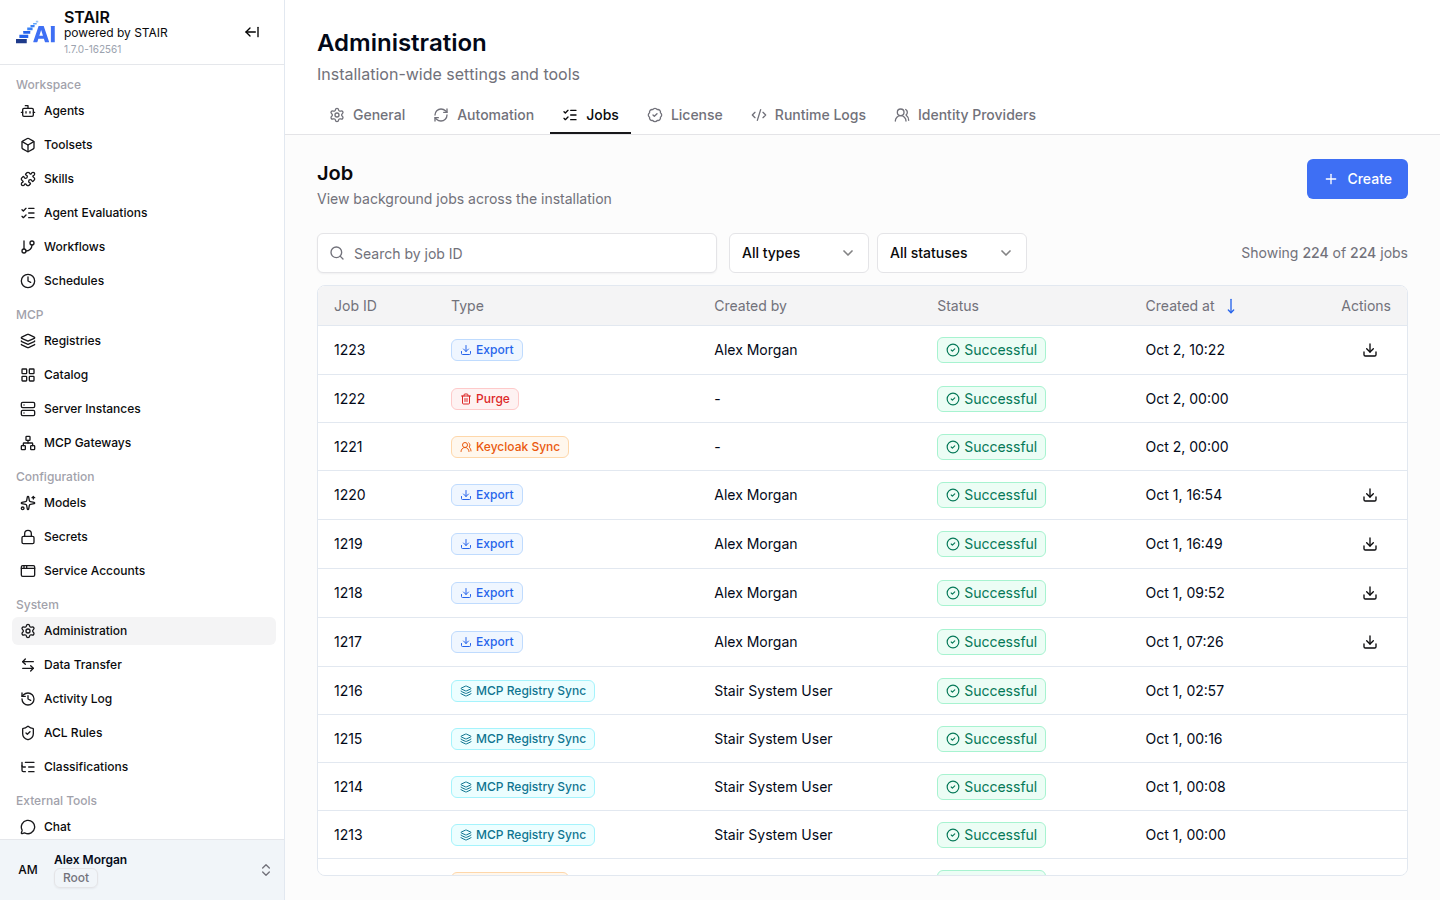1440x900 pixels.
Task: Click the Successful status of job 1216
Action: [991, 691]
